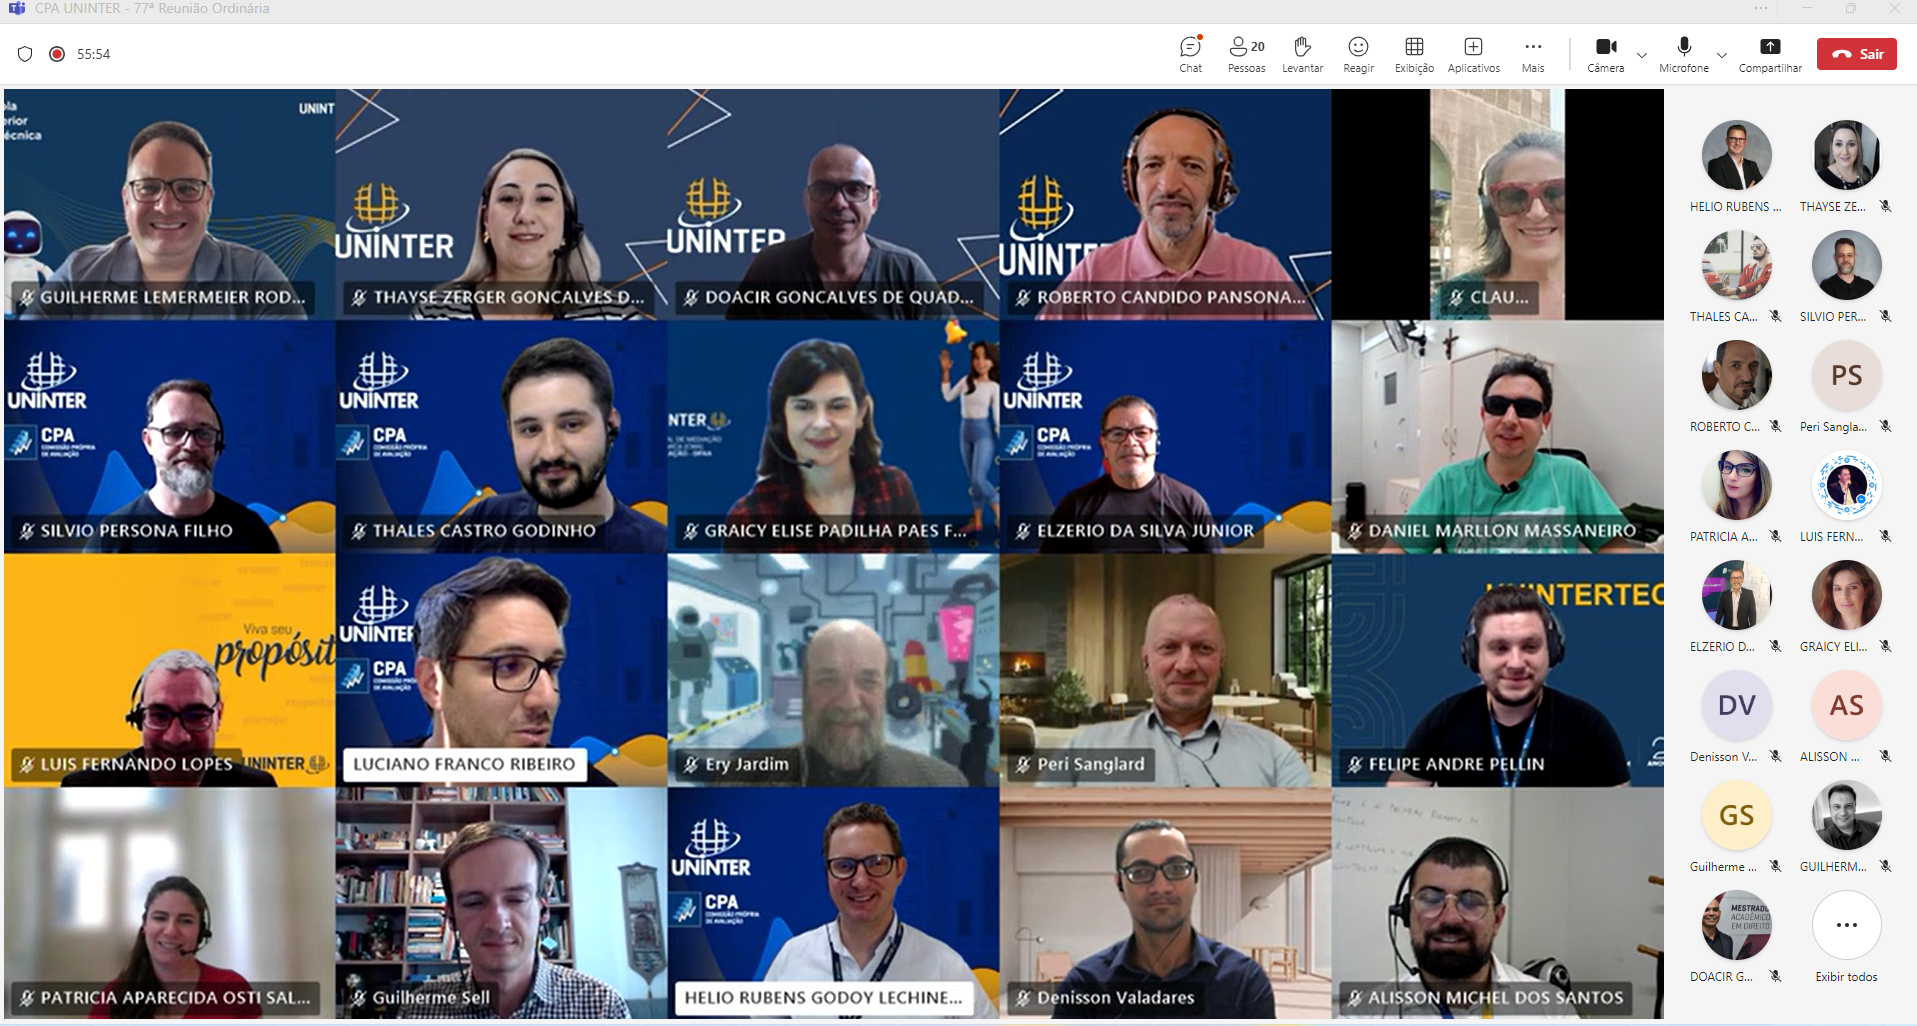Toggle the Microfone mute state
Viewport: 1917px width, 1026px height.
(x=1684, y=54)
